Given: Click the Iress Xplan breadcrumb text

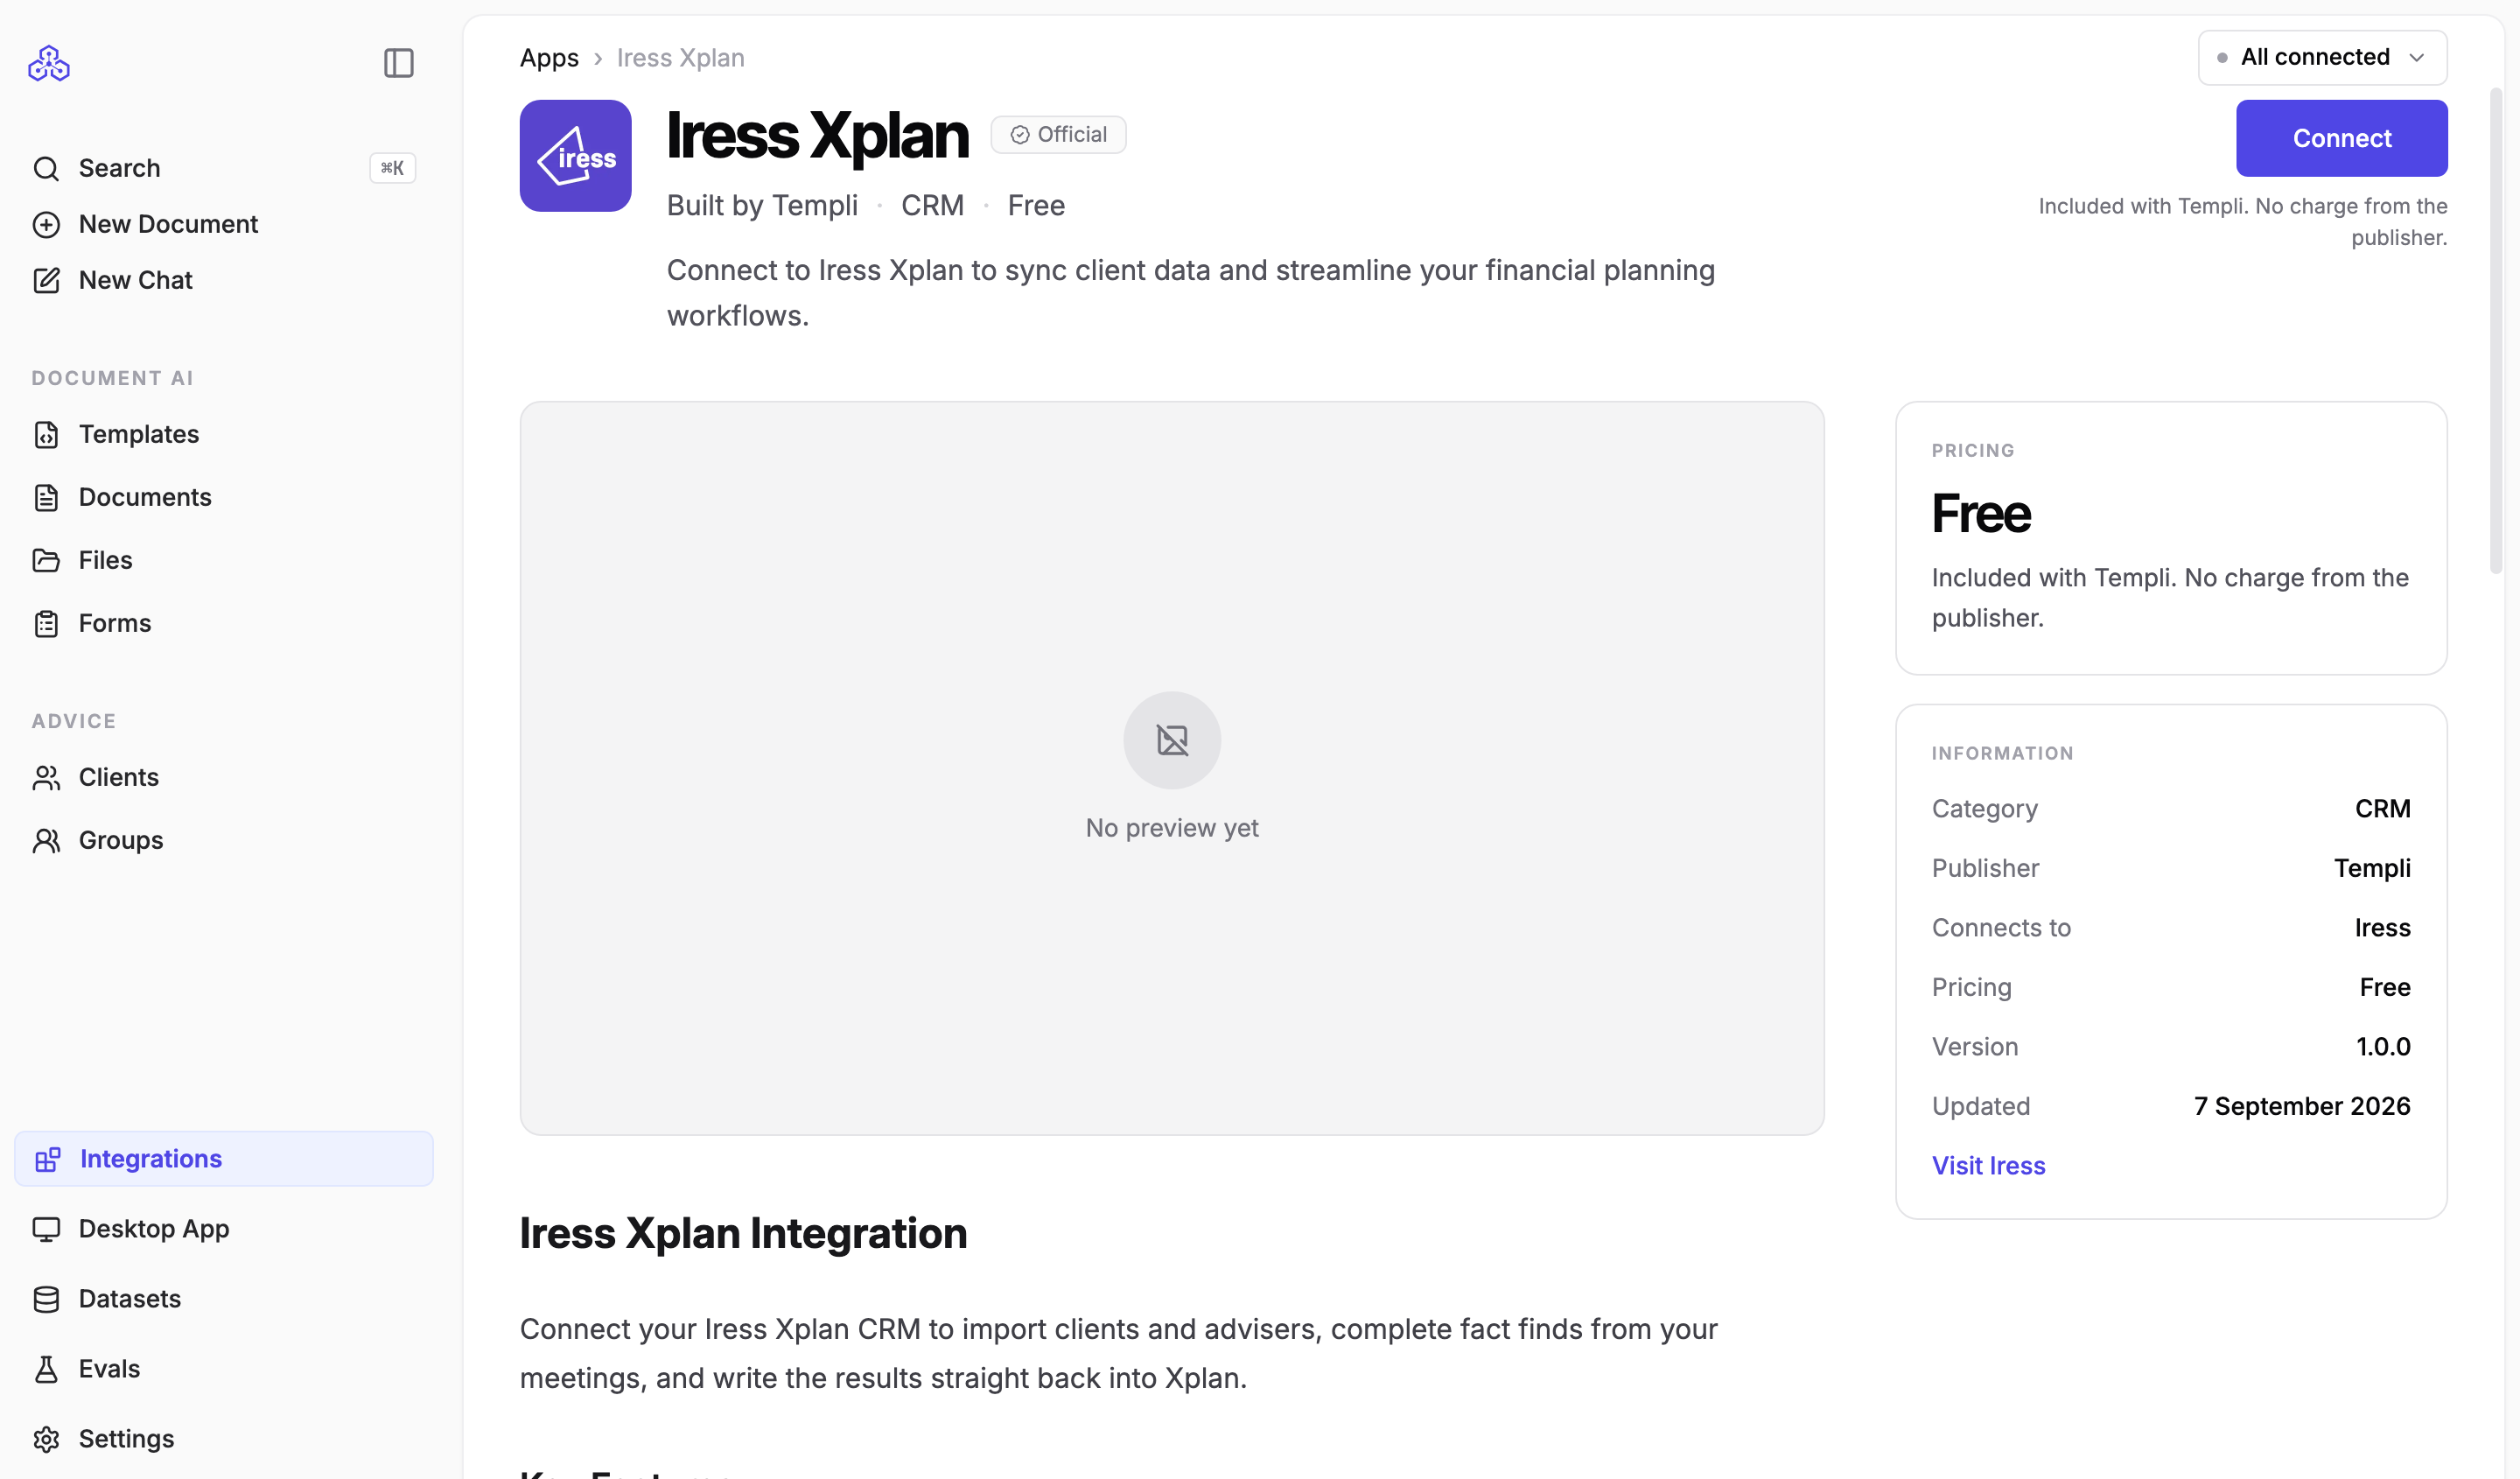Looking at the screenshot, I should coord(680,57).
